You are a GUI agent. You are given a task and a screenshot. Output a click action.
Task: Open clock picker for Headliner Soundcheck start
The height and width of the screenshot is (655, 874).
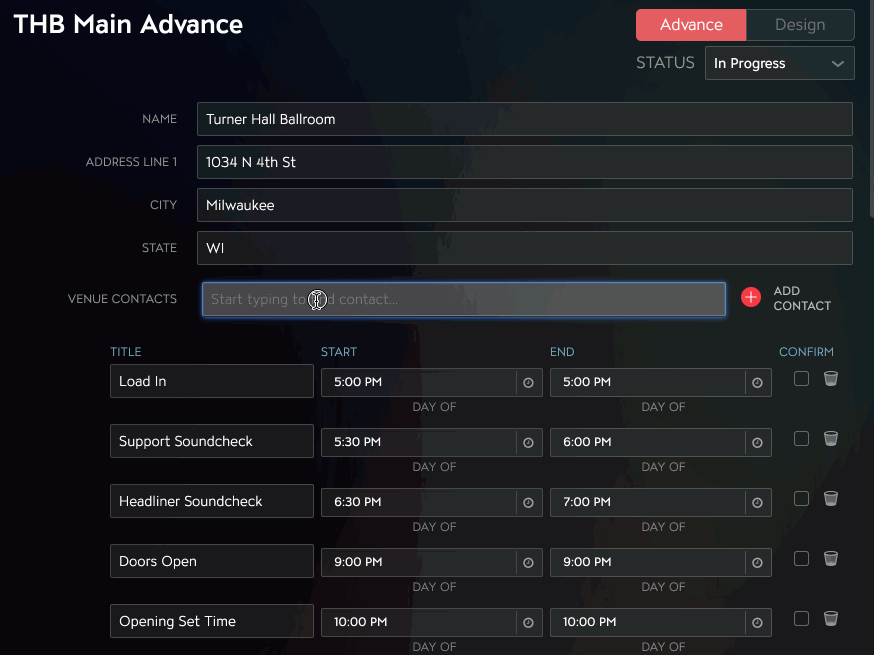pyautogui.click(x=528, y=503)
